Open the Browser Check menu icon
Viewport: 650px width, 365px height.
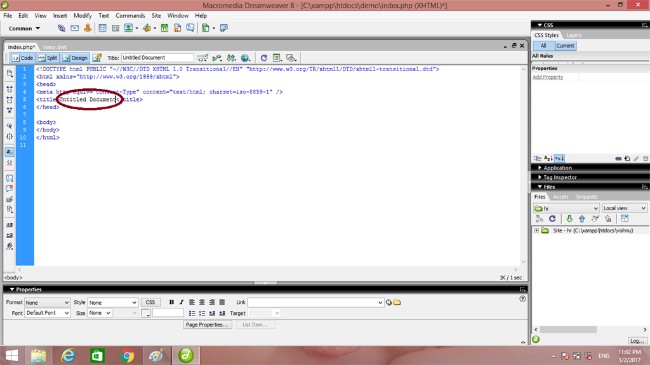coord(202,58)
